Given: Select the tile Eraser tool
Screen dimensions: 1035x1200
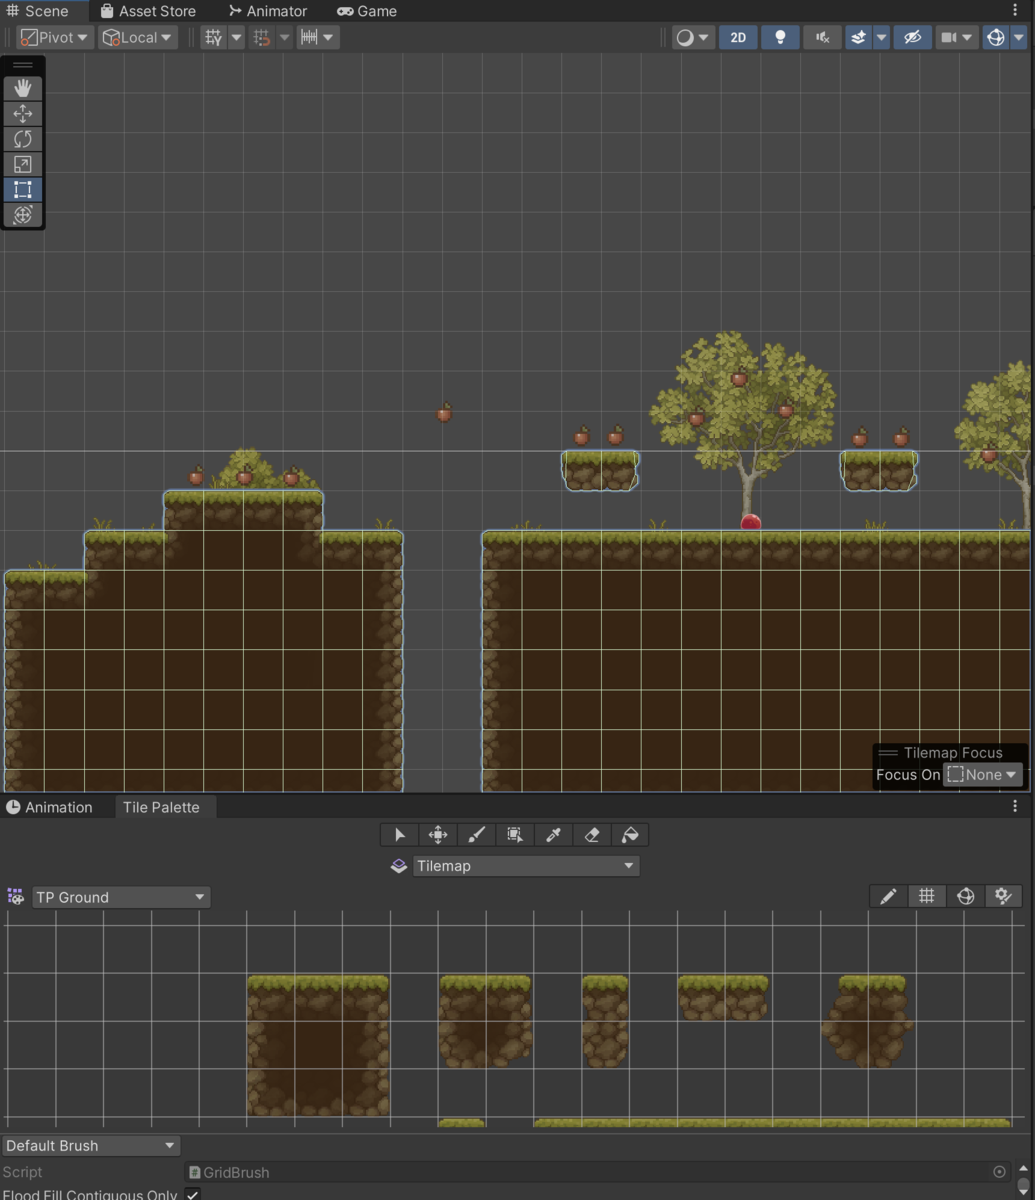Looking at the screenshot, I should [591, 835].
